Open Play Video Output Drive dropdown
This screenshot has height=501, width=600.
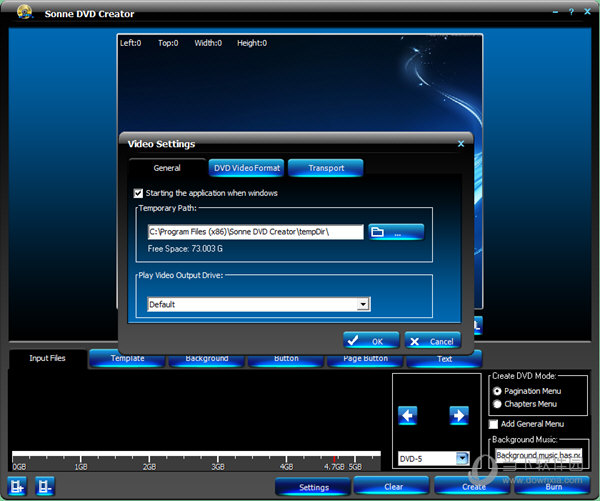tap(363, 304)
